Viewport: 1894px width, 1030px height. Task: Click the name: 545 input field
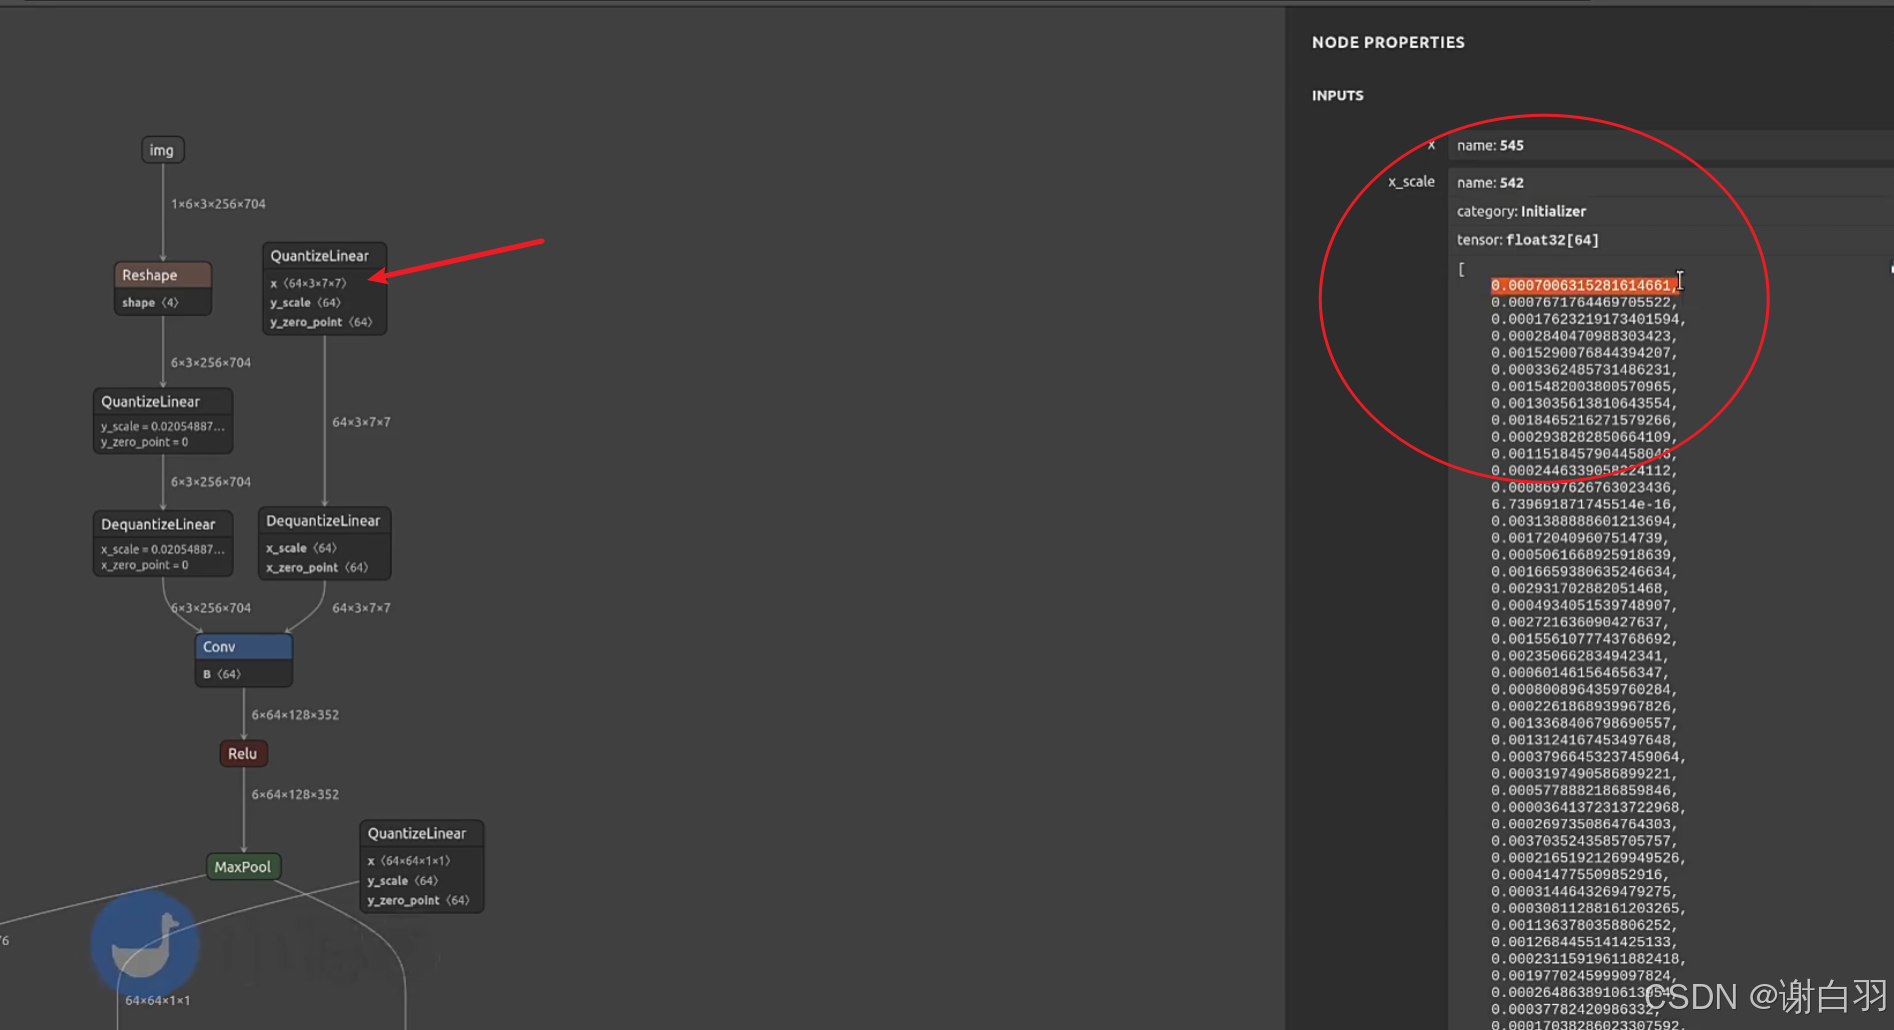[1670, 145]
